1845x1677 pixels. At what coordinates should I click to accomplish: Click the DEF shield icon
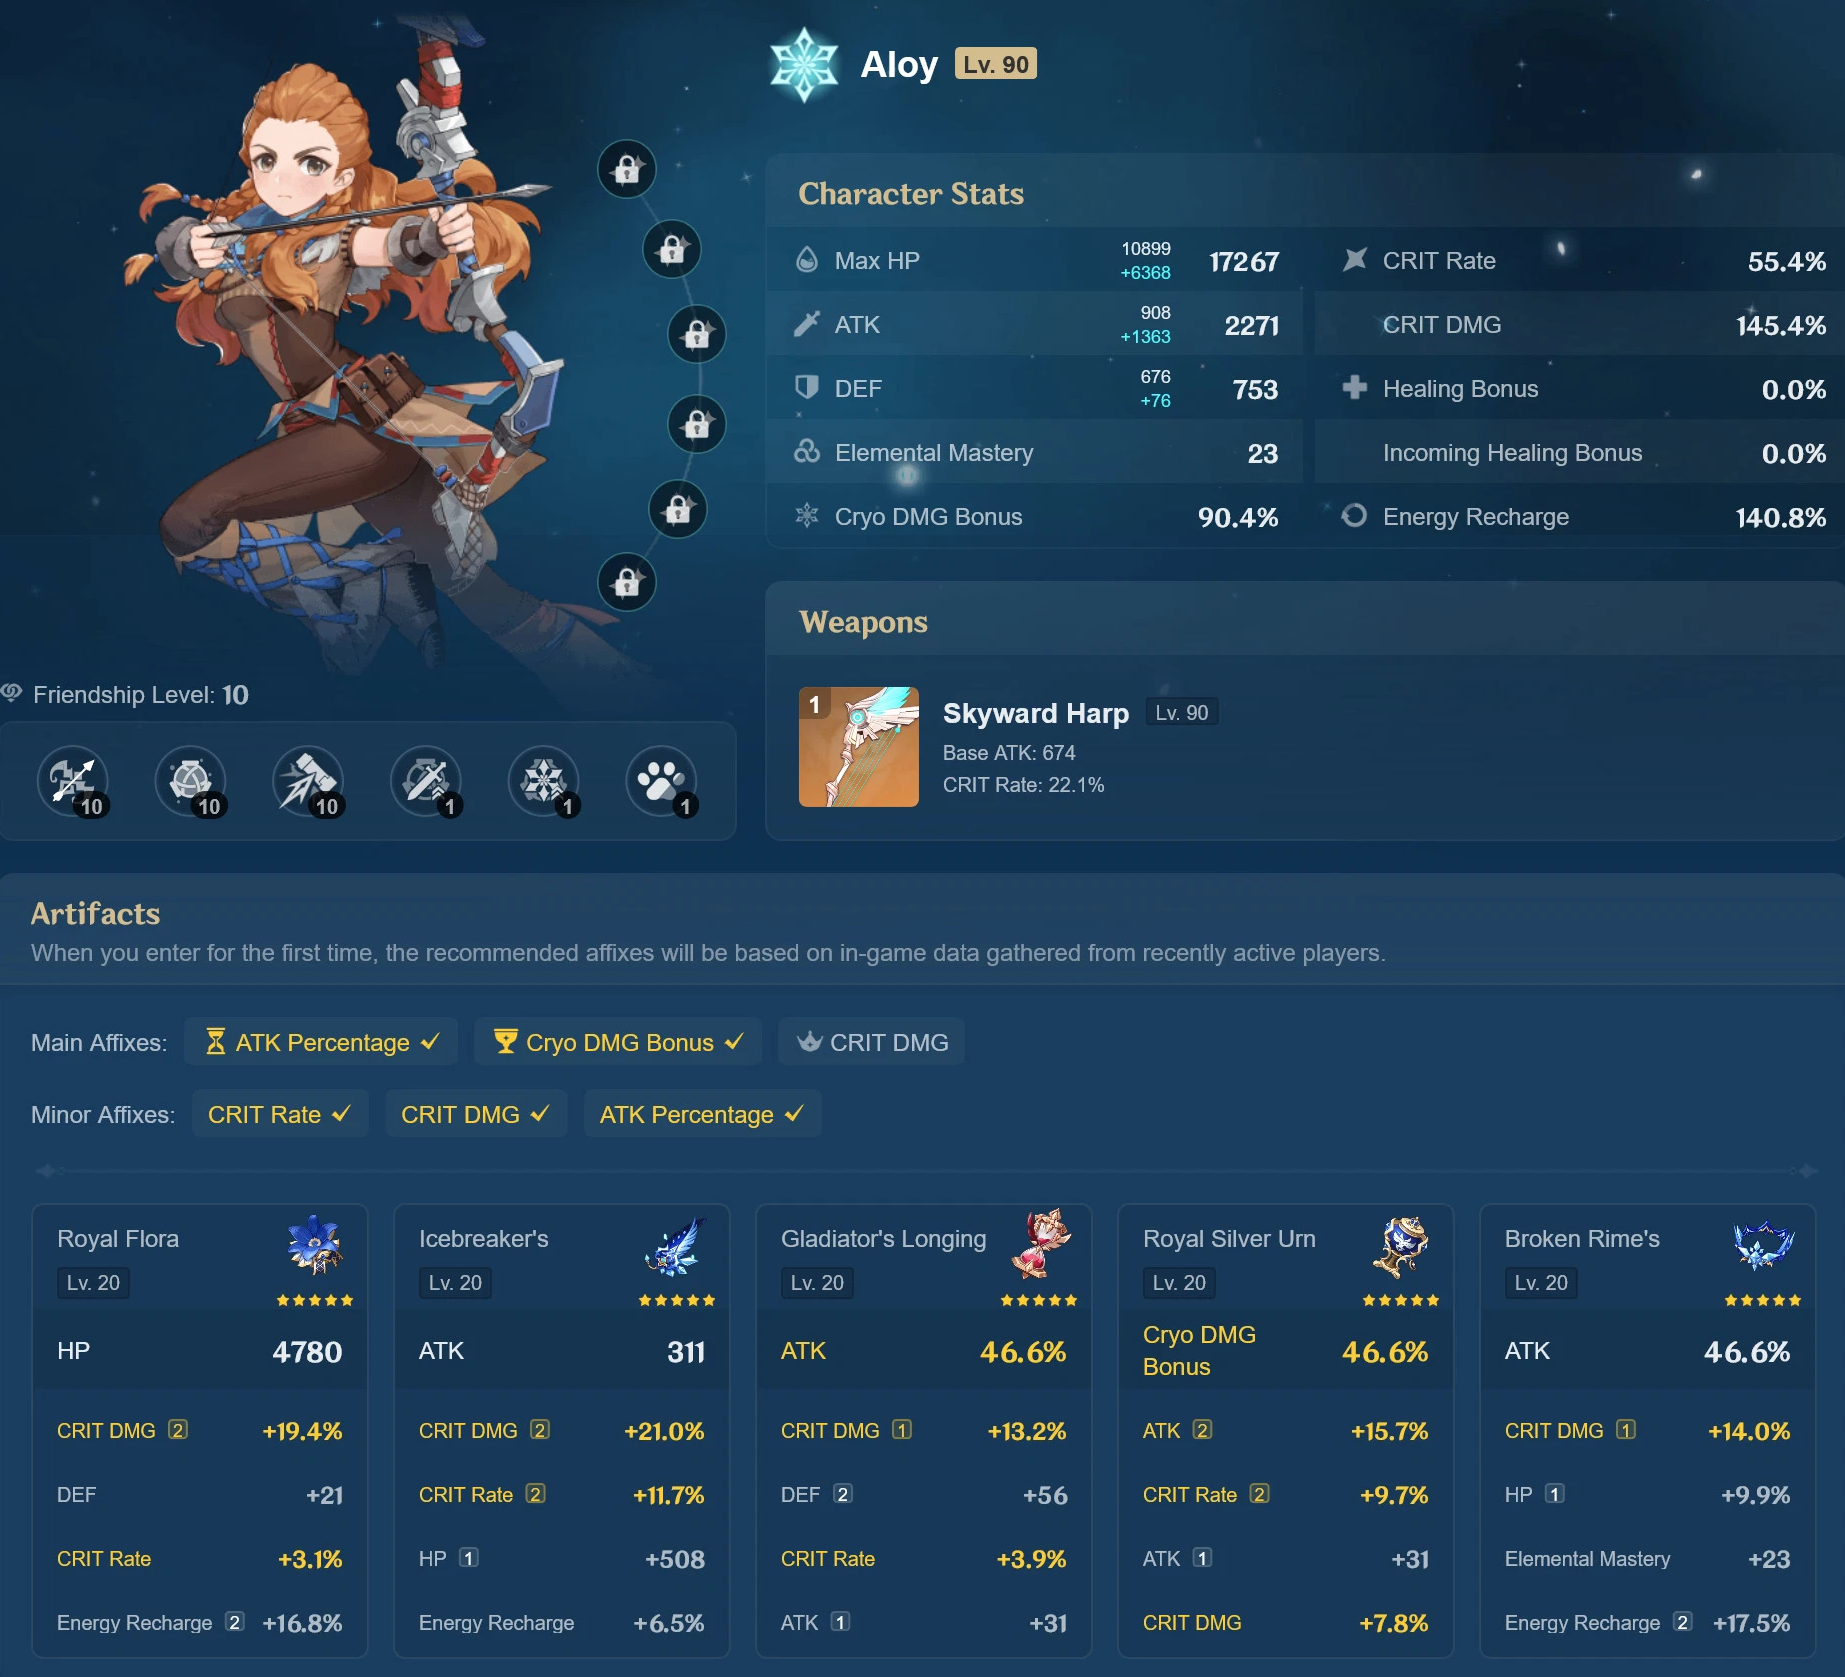806,388
